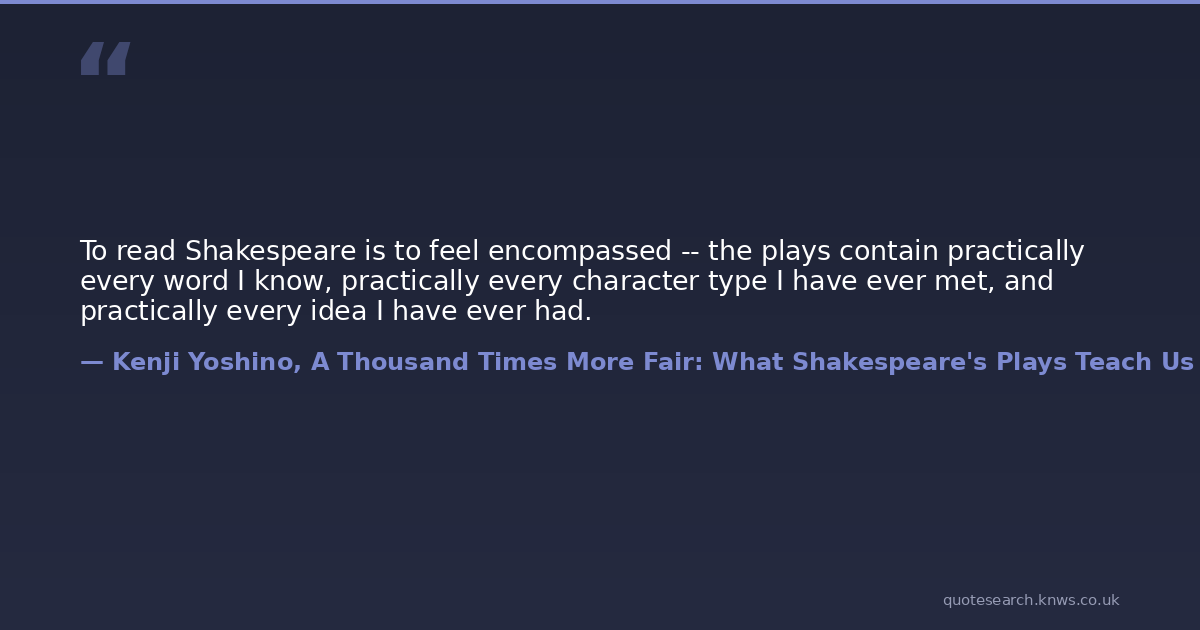This screenshot has height=630, width=1200.
Task: Click the quotesearch.knws.co.uk watermark link
Action: (x=1030, y=600)
